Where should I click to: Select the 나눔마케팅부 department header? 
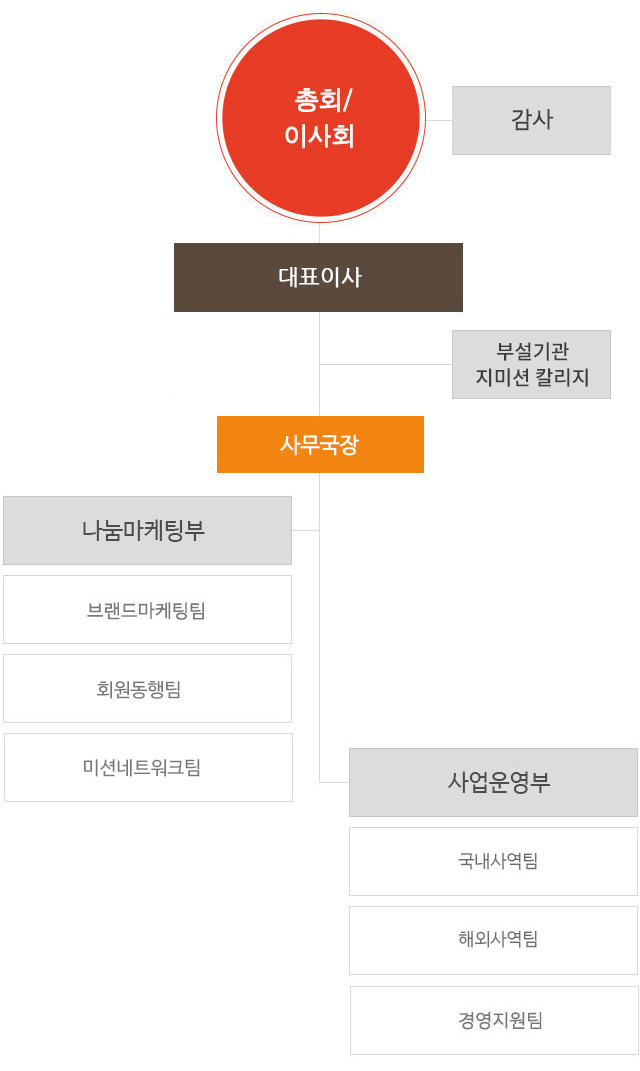[147, 530]
